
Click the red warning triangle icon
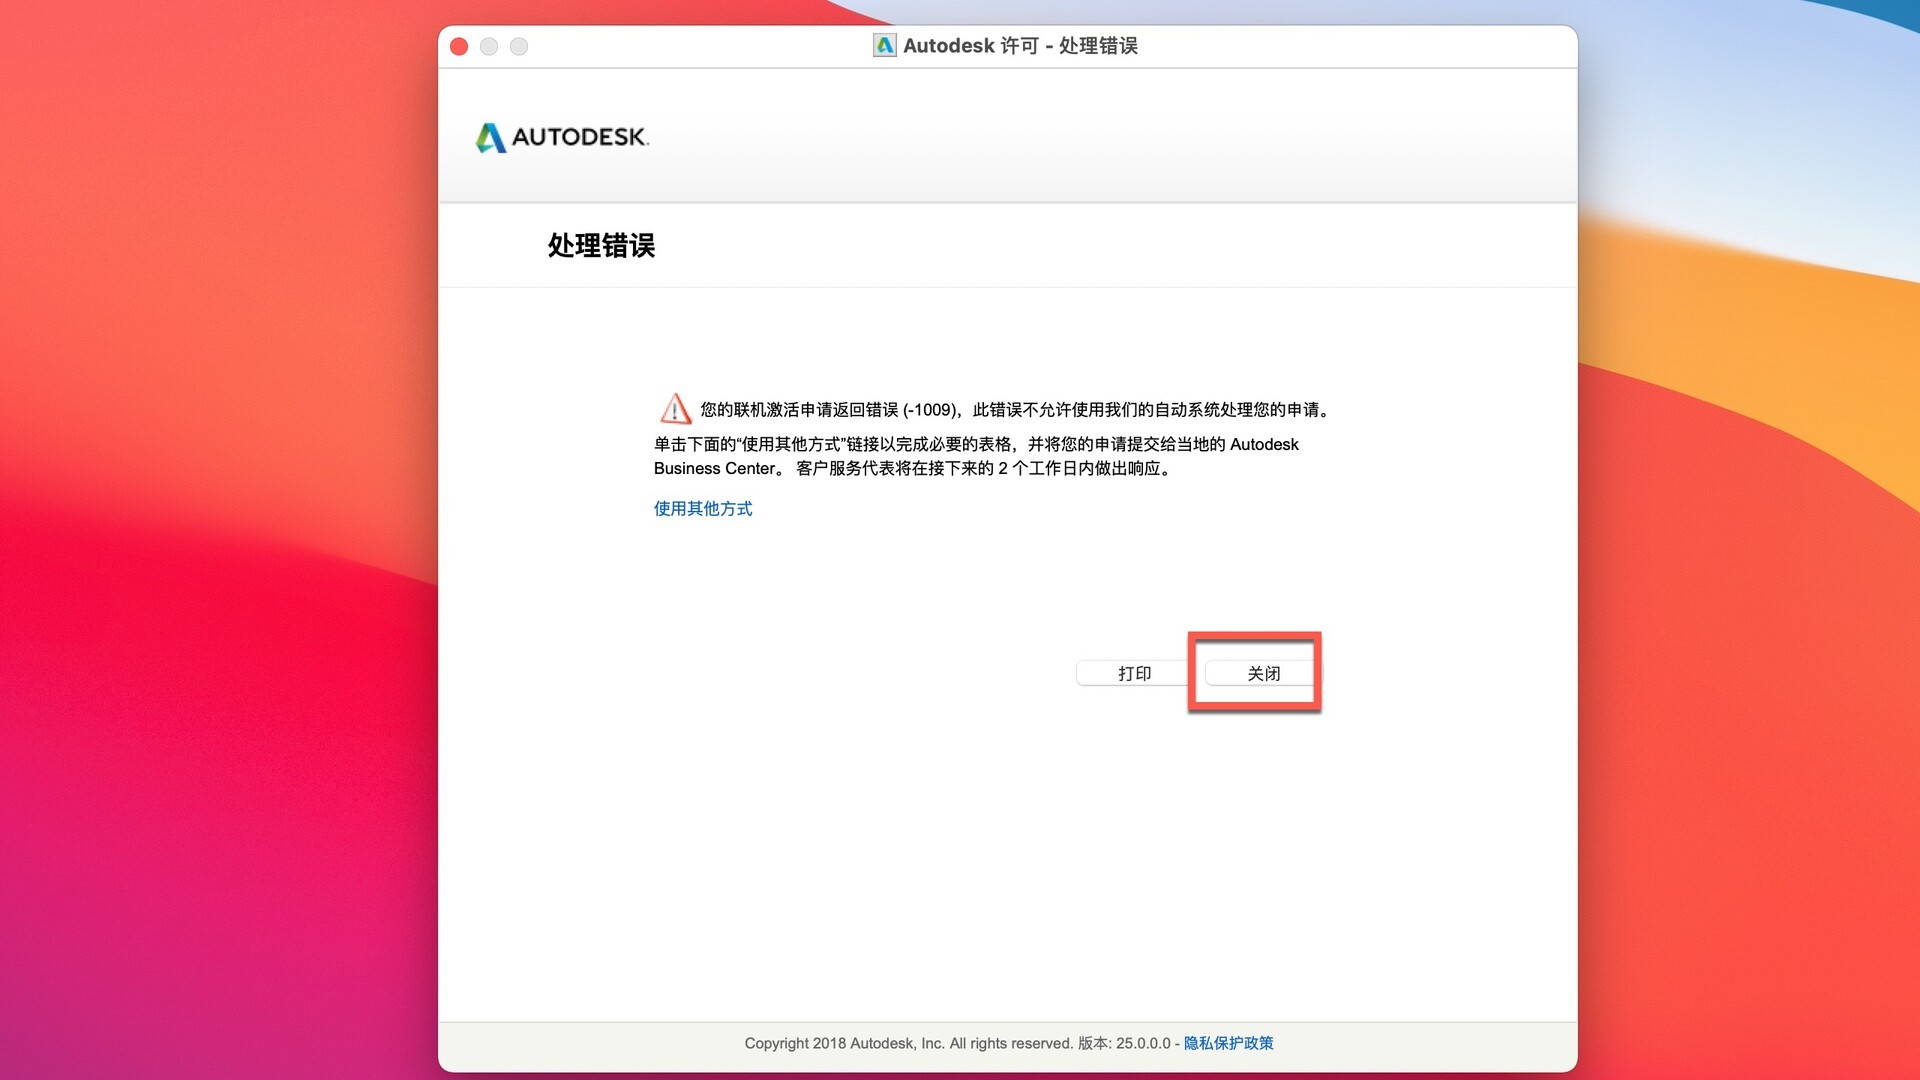(x=675, y=409)
